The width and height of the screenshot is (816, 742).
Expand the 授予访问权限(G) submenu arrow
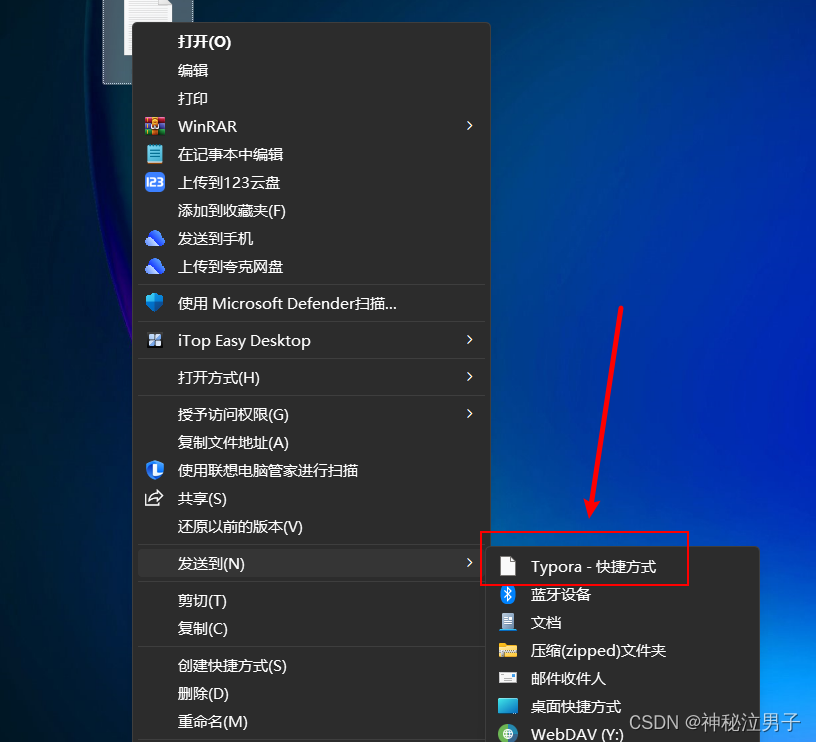click(x=469, y=414)
